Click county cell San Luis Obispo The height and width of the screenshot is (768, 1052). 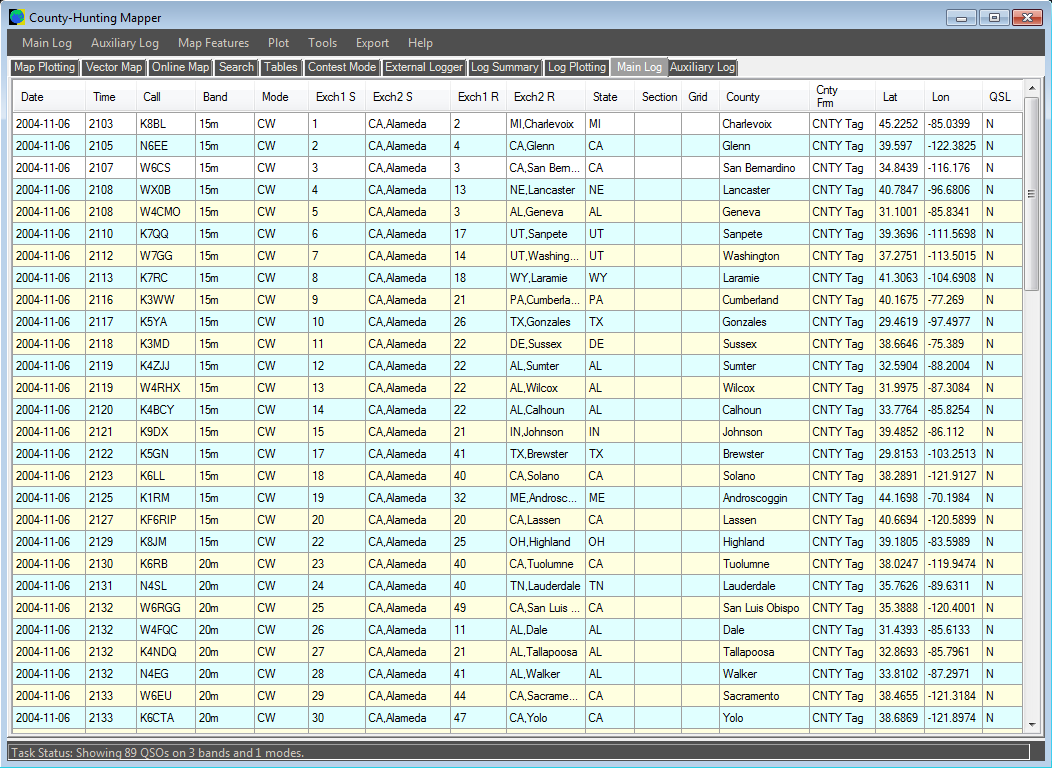click(x=764, y=608)
